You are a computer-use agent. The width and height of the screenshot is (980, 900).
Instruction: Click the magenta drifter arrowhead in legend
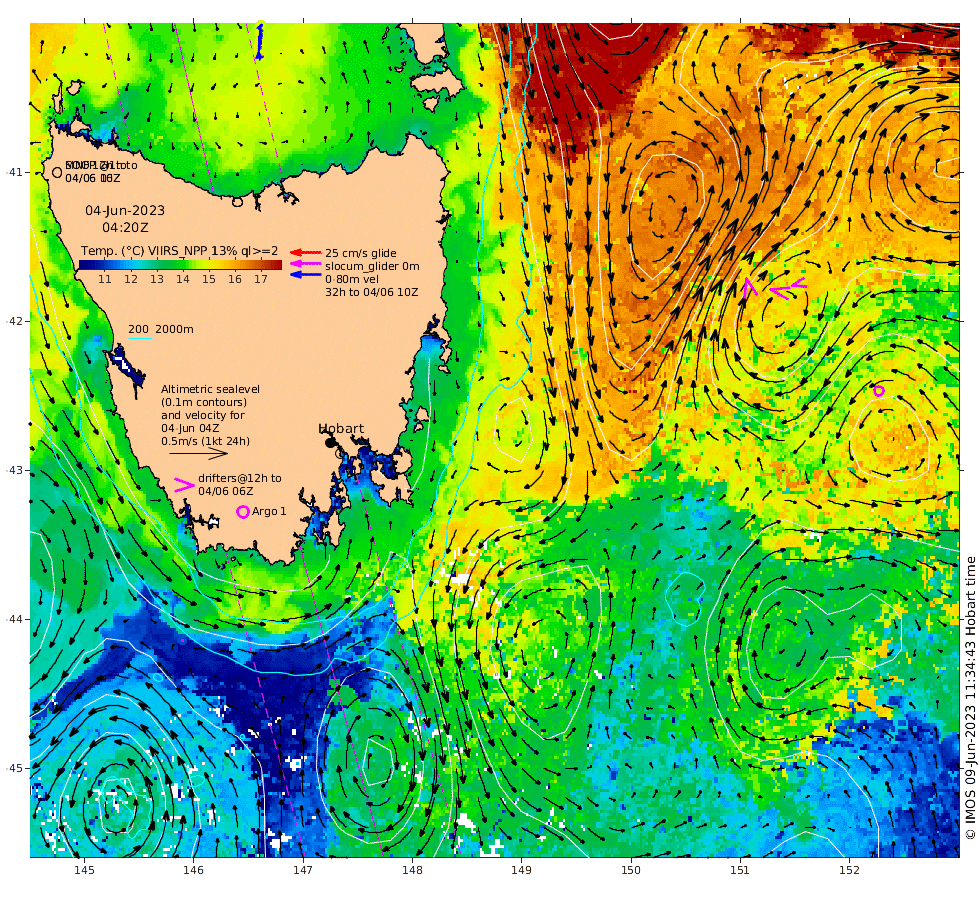click(x=184, y=485)
